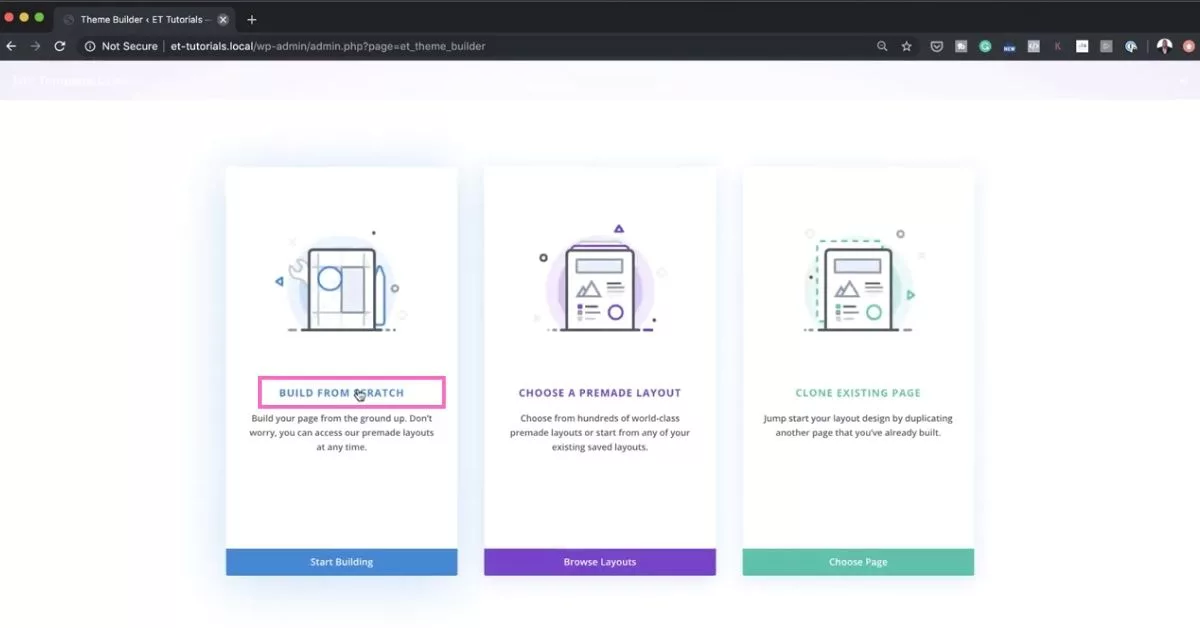This screenshot has width=1200, height=628.
Task: Click the Jump start your layout design description
Action: (x=858, y=425)
